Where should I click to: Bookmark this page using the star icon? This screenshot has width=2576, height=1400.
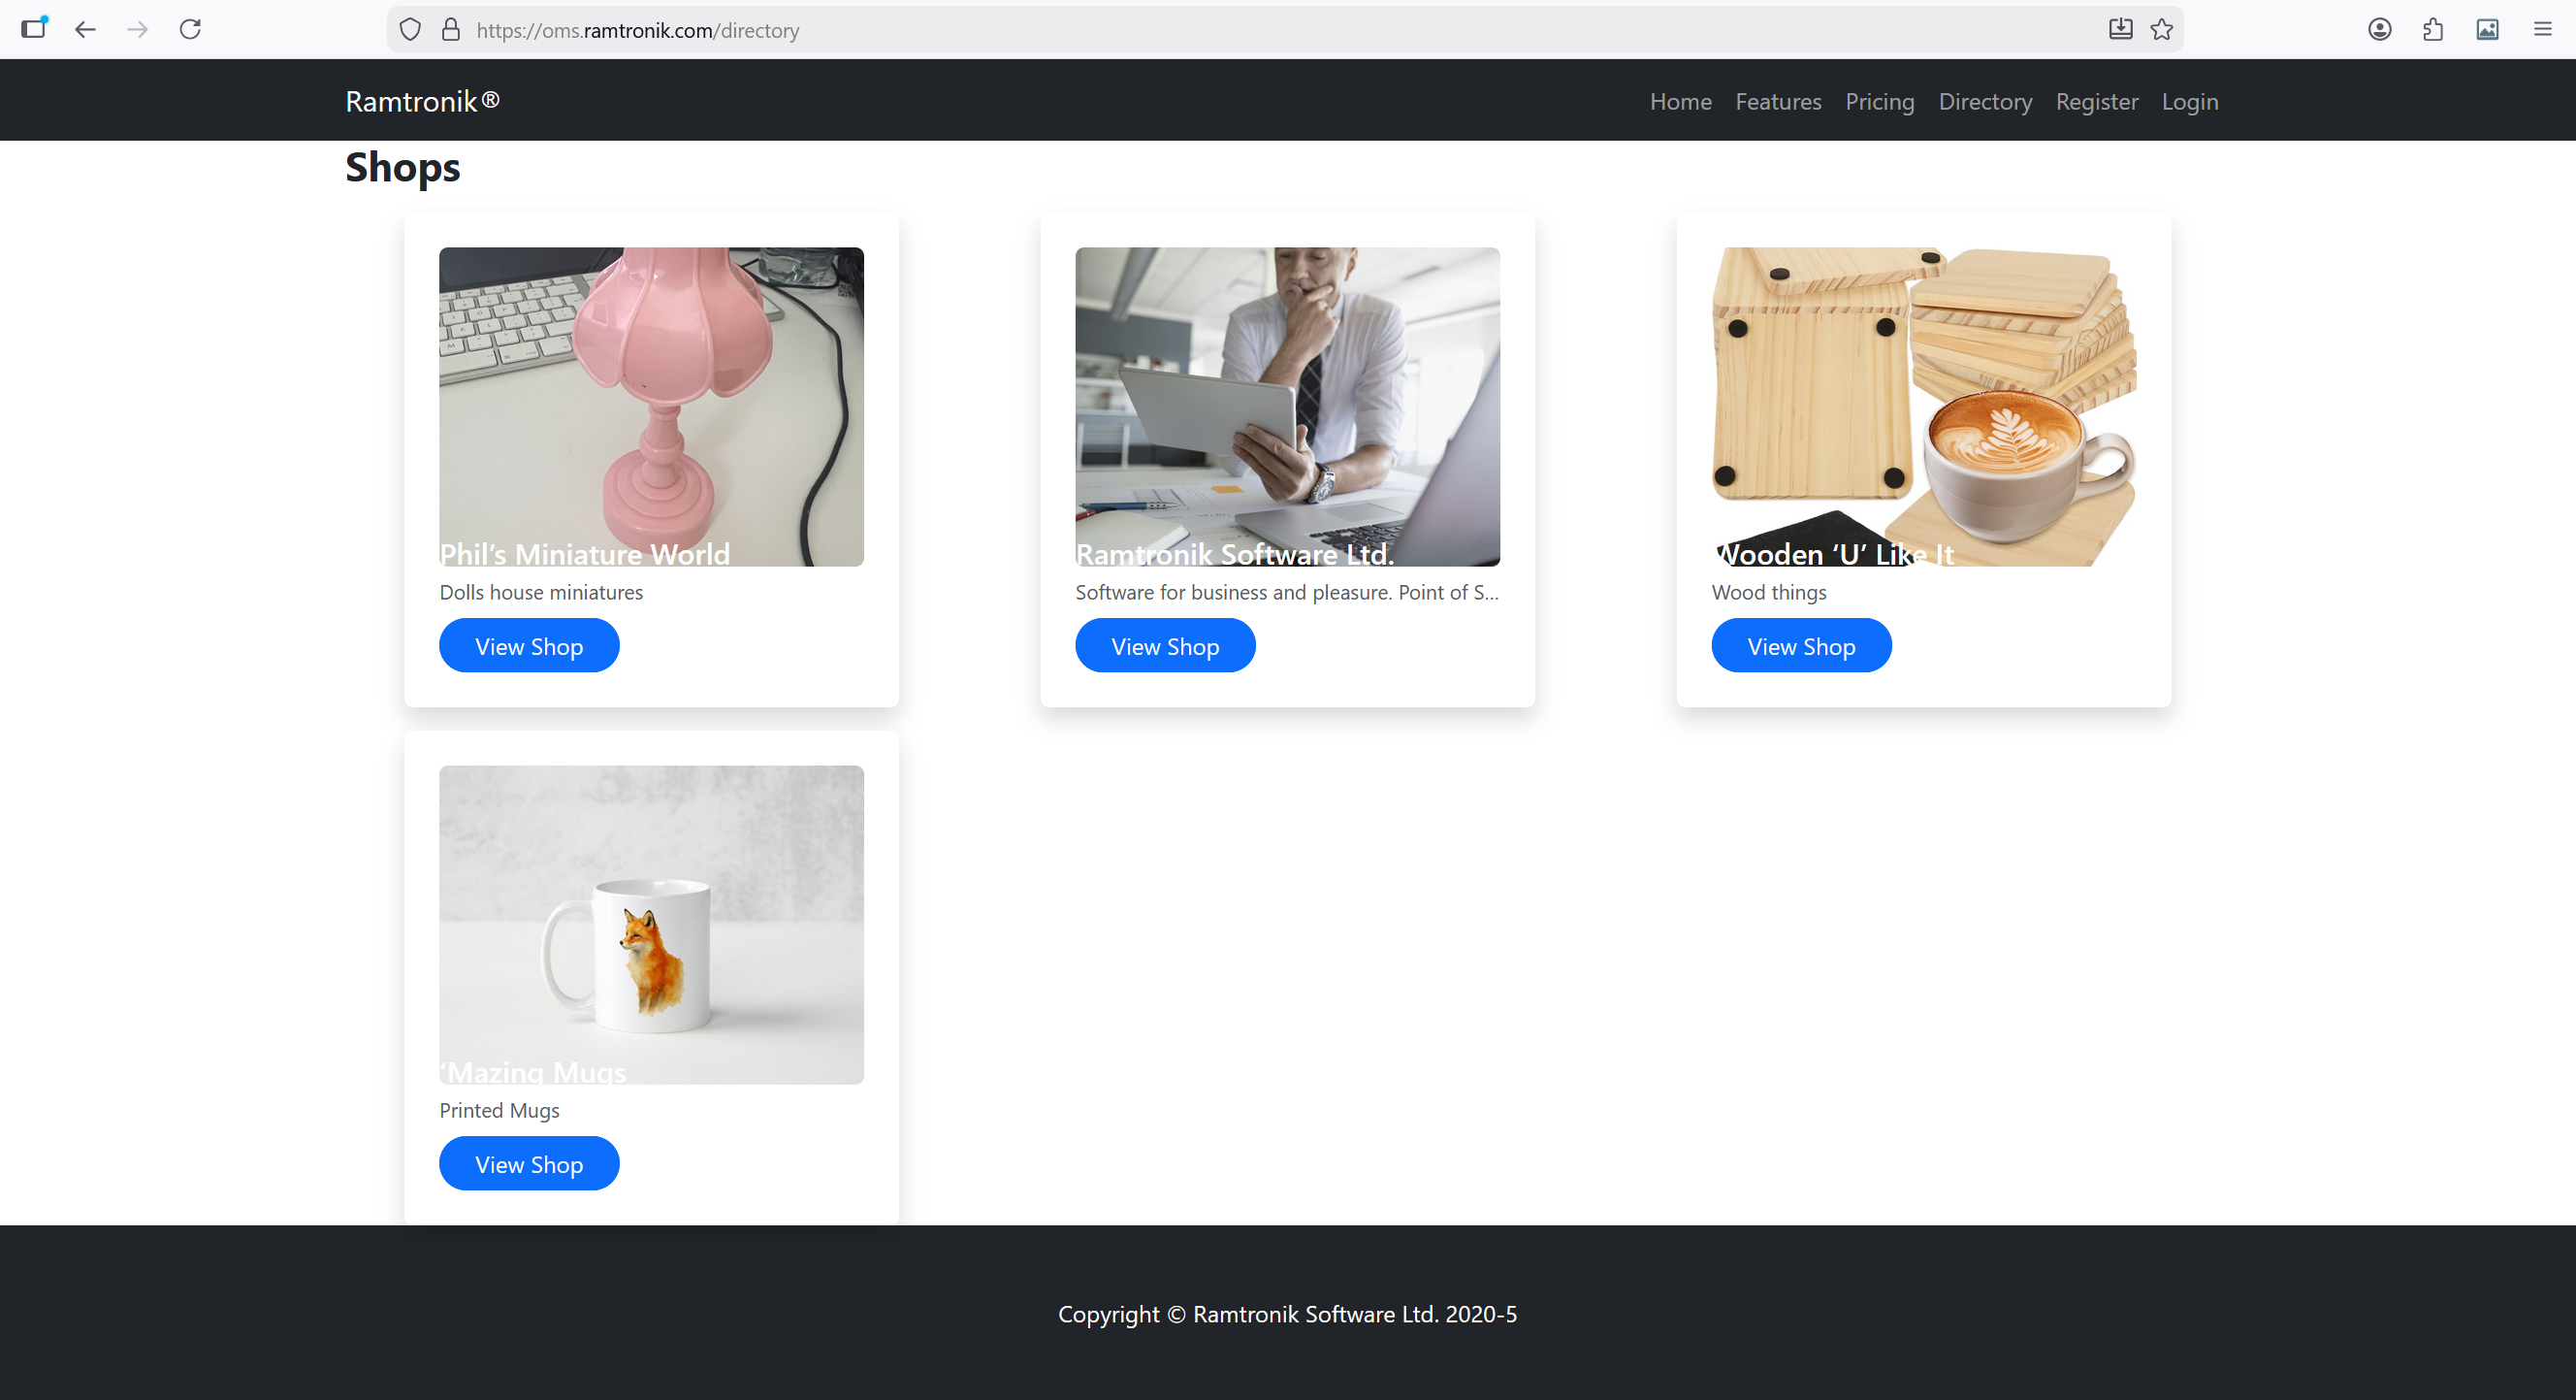coord(2162,29)
